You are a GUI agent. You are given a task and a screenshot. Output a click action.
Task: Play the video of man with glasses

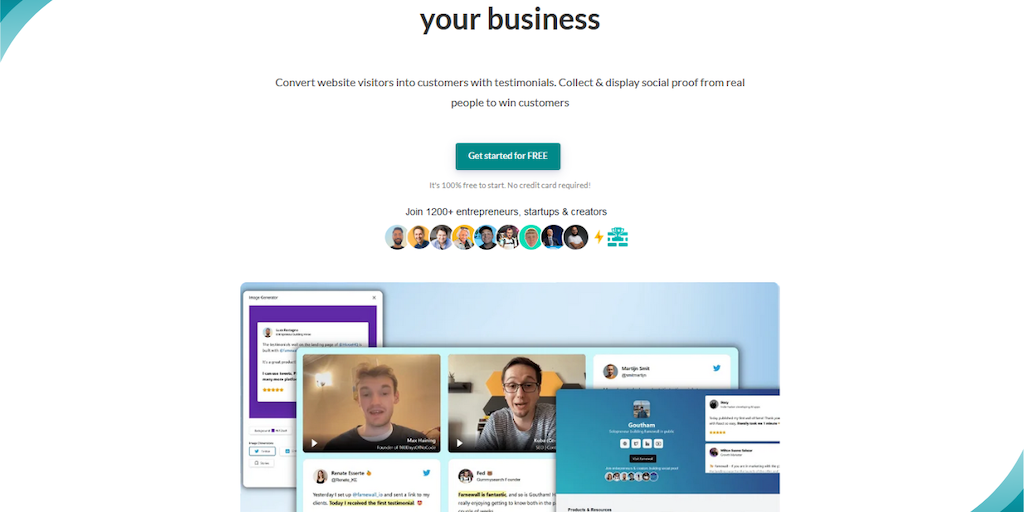coord(459,443)
